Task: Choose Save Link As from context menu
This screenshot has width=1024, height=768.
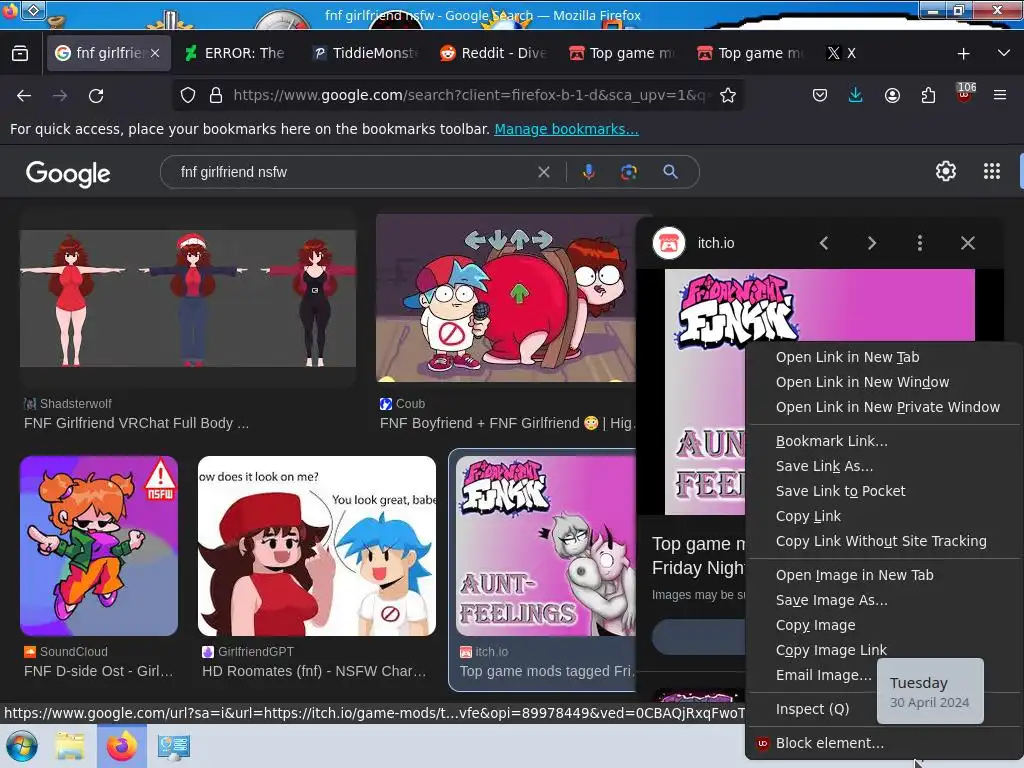Action: click(824, 466)
